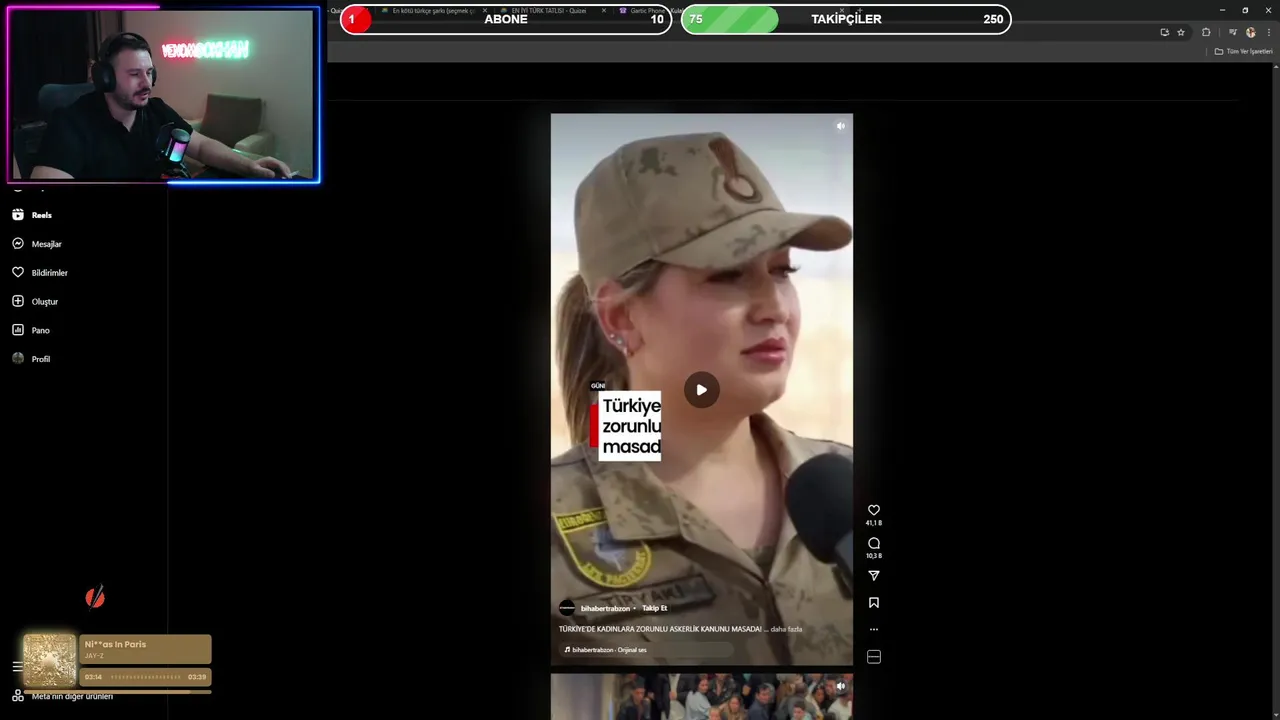Open the browser extensions puzzle icon

pyautogui.click(x=1206, y=32)
